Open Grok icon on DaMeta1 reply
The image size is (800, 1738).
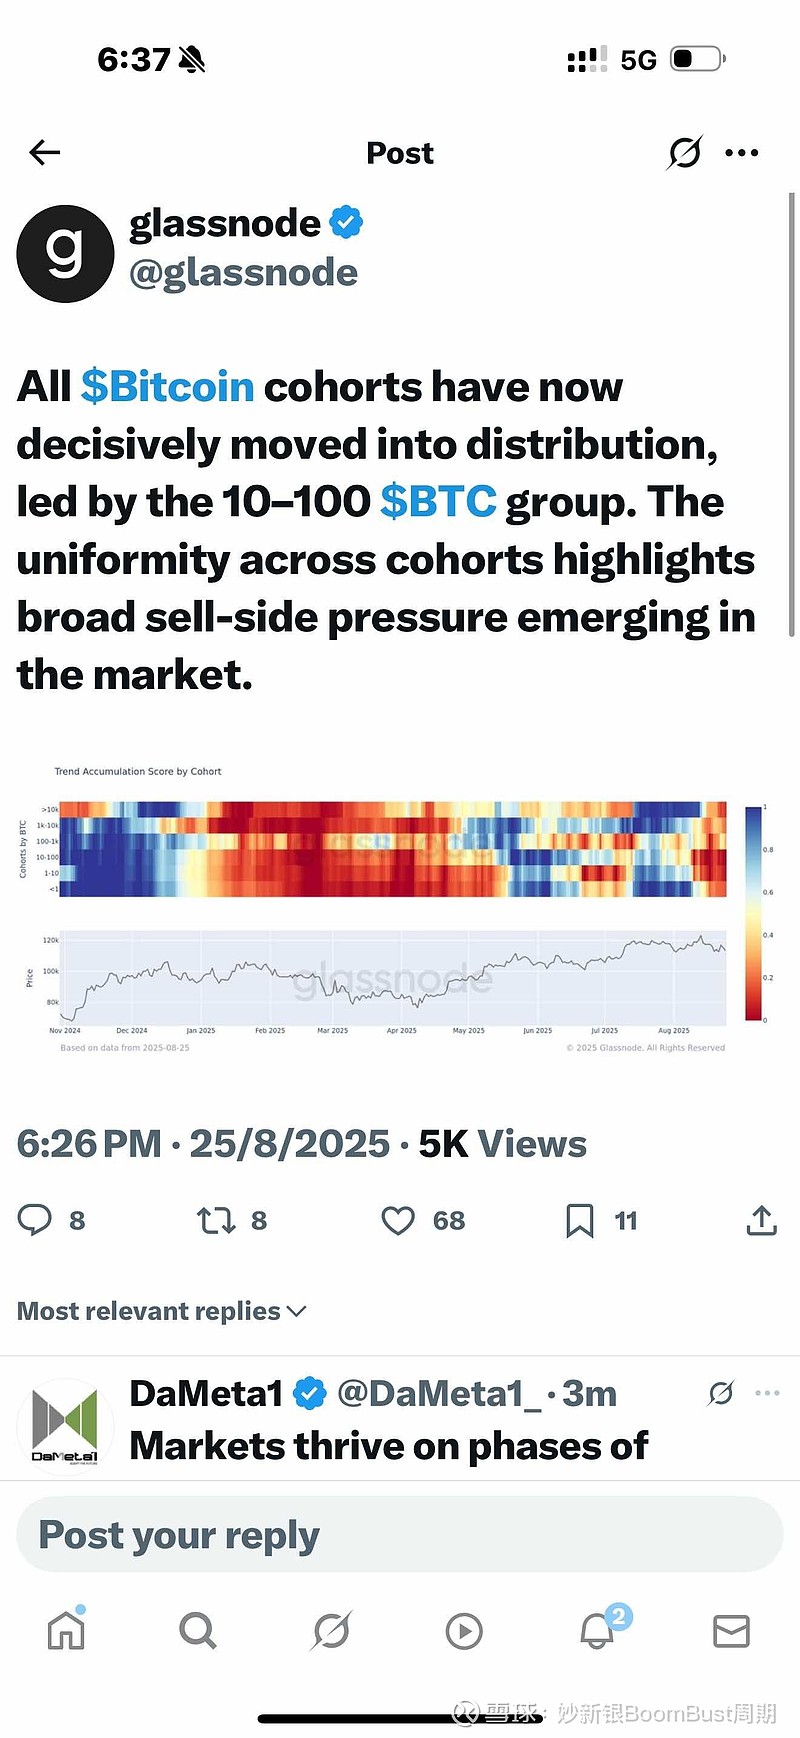coord(721,1393)
